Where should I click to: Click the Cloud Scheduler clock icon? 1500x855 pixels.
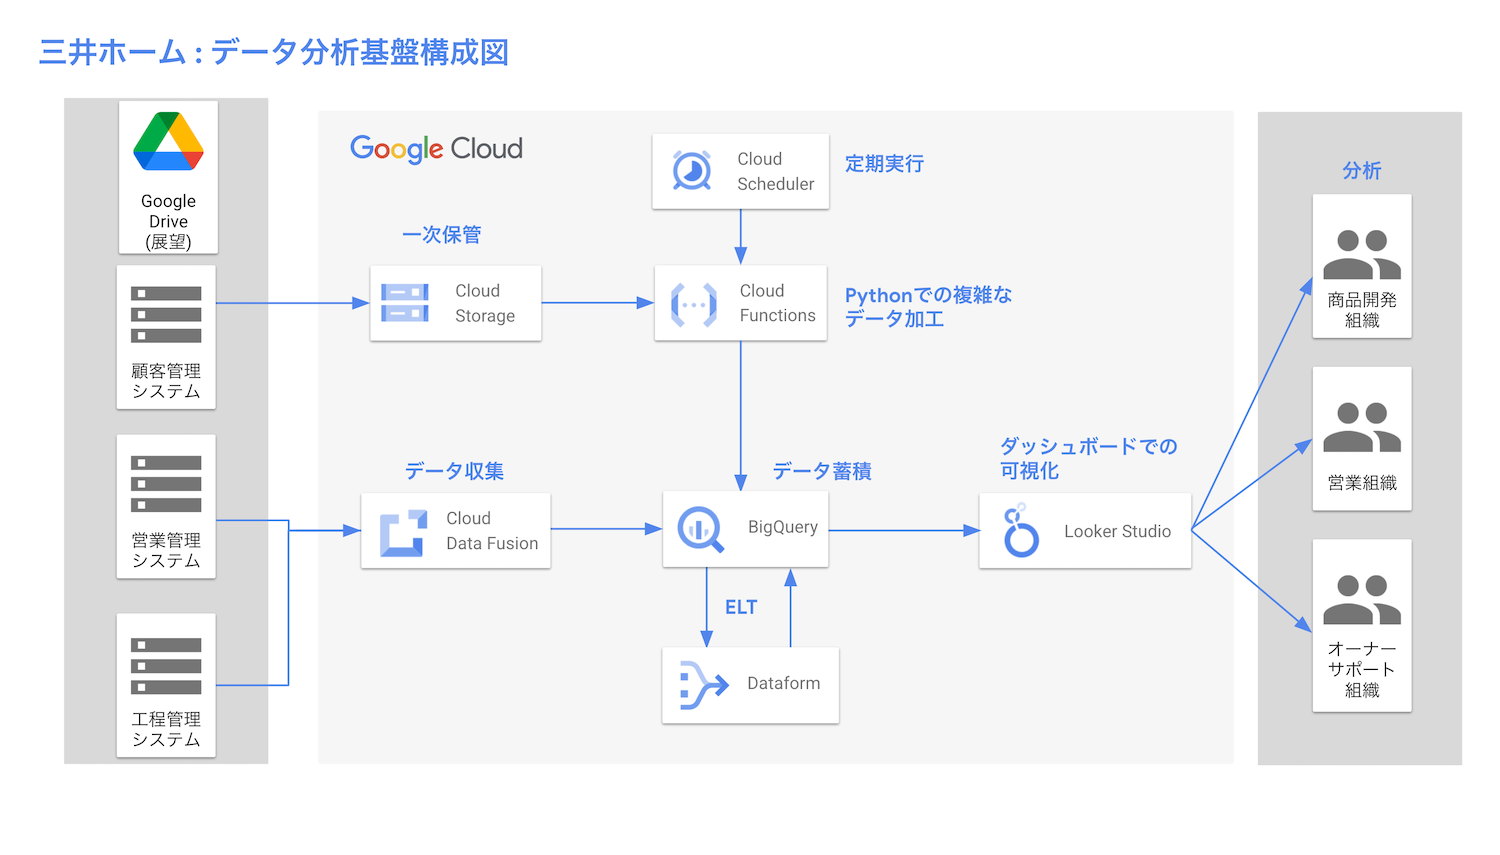pos(692,171)
